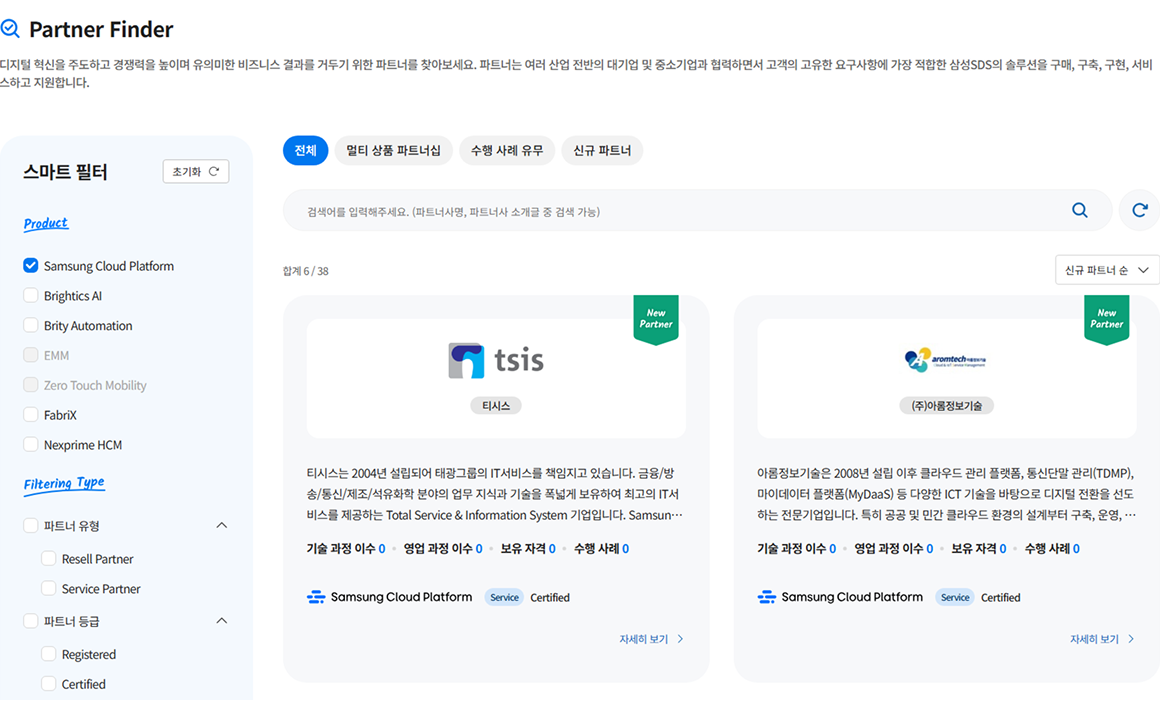Screen dimensions: 1160x701
Task: Enable the Registered grade checkbox
Action: 49,654
